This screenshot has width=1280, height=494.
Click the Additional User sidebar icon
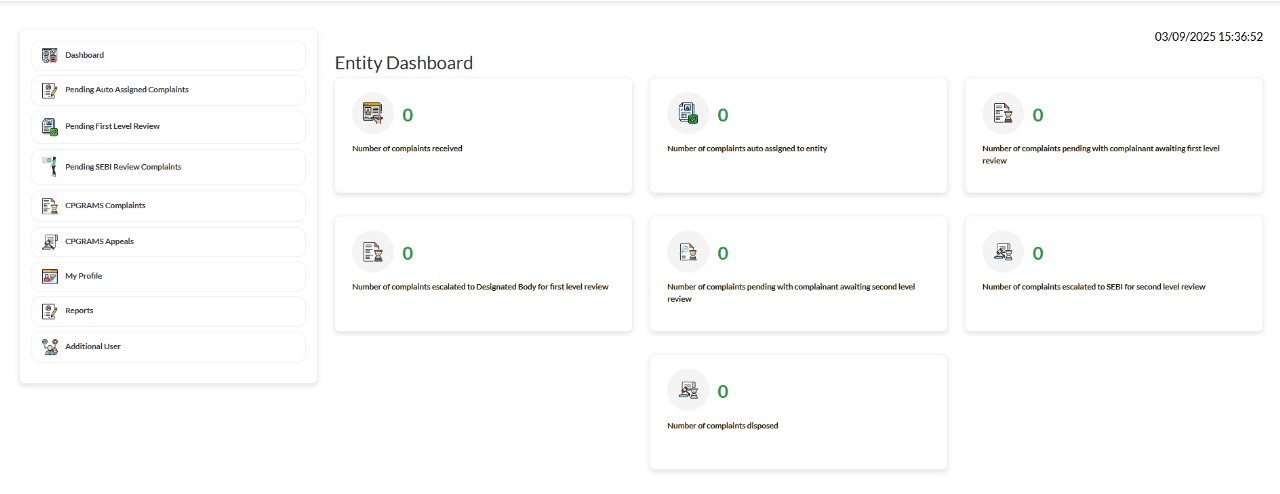click(49, 347)
